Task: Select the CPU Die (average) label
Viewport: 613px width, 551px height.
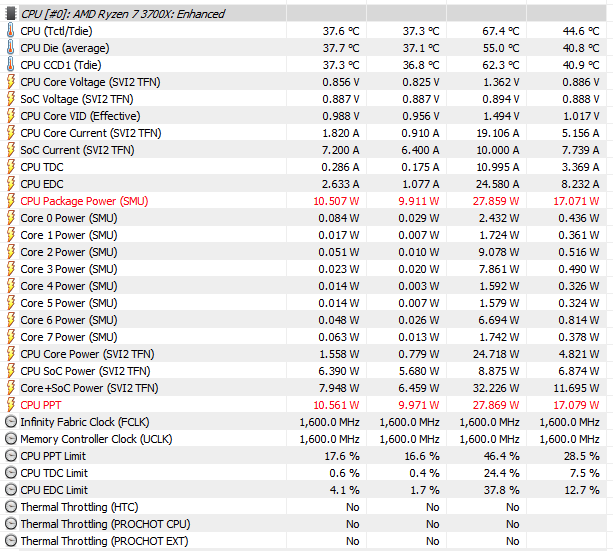Action: pyautogui.click(x=65, y=48)
